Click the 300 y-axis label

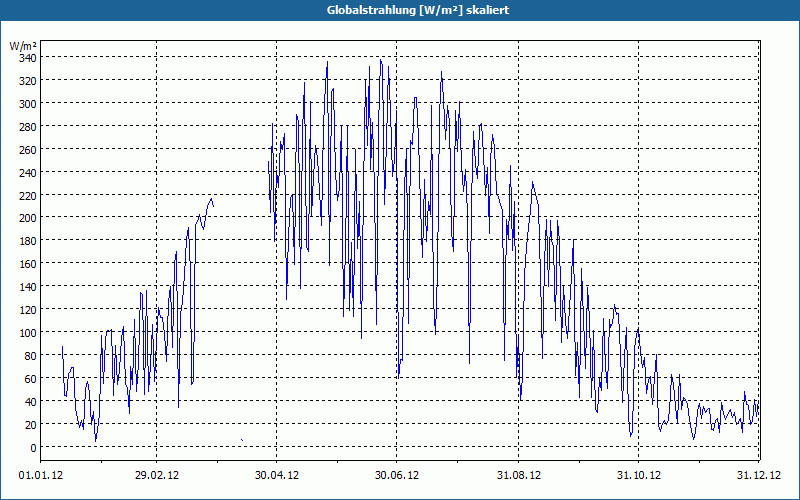28,104
